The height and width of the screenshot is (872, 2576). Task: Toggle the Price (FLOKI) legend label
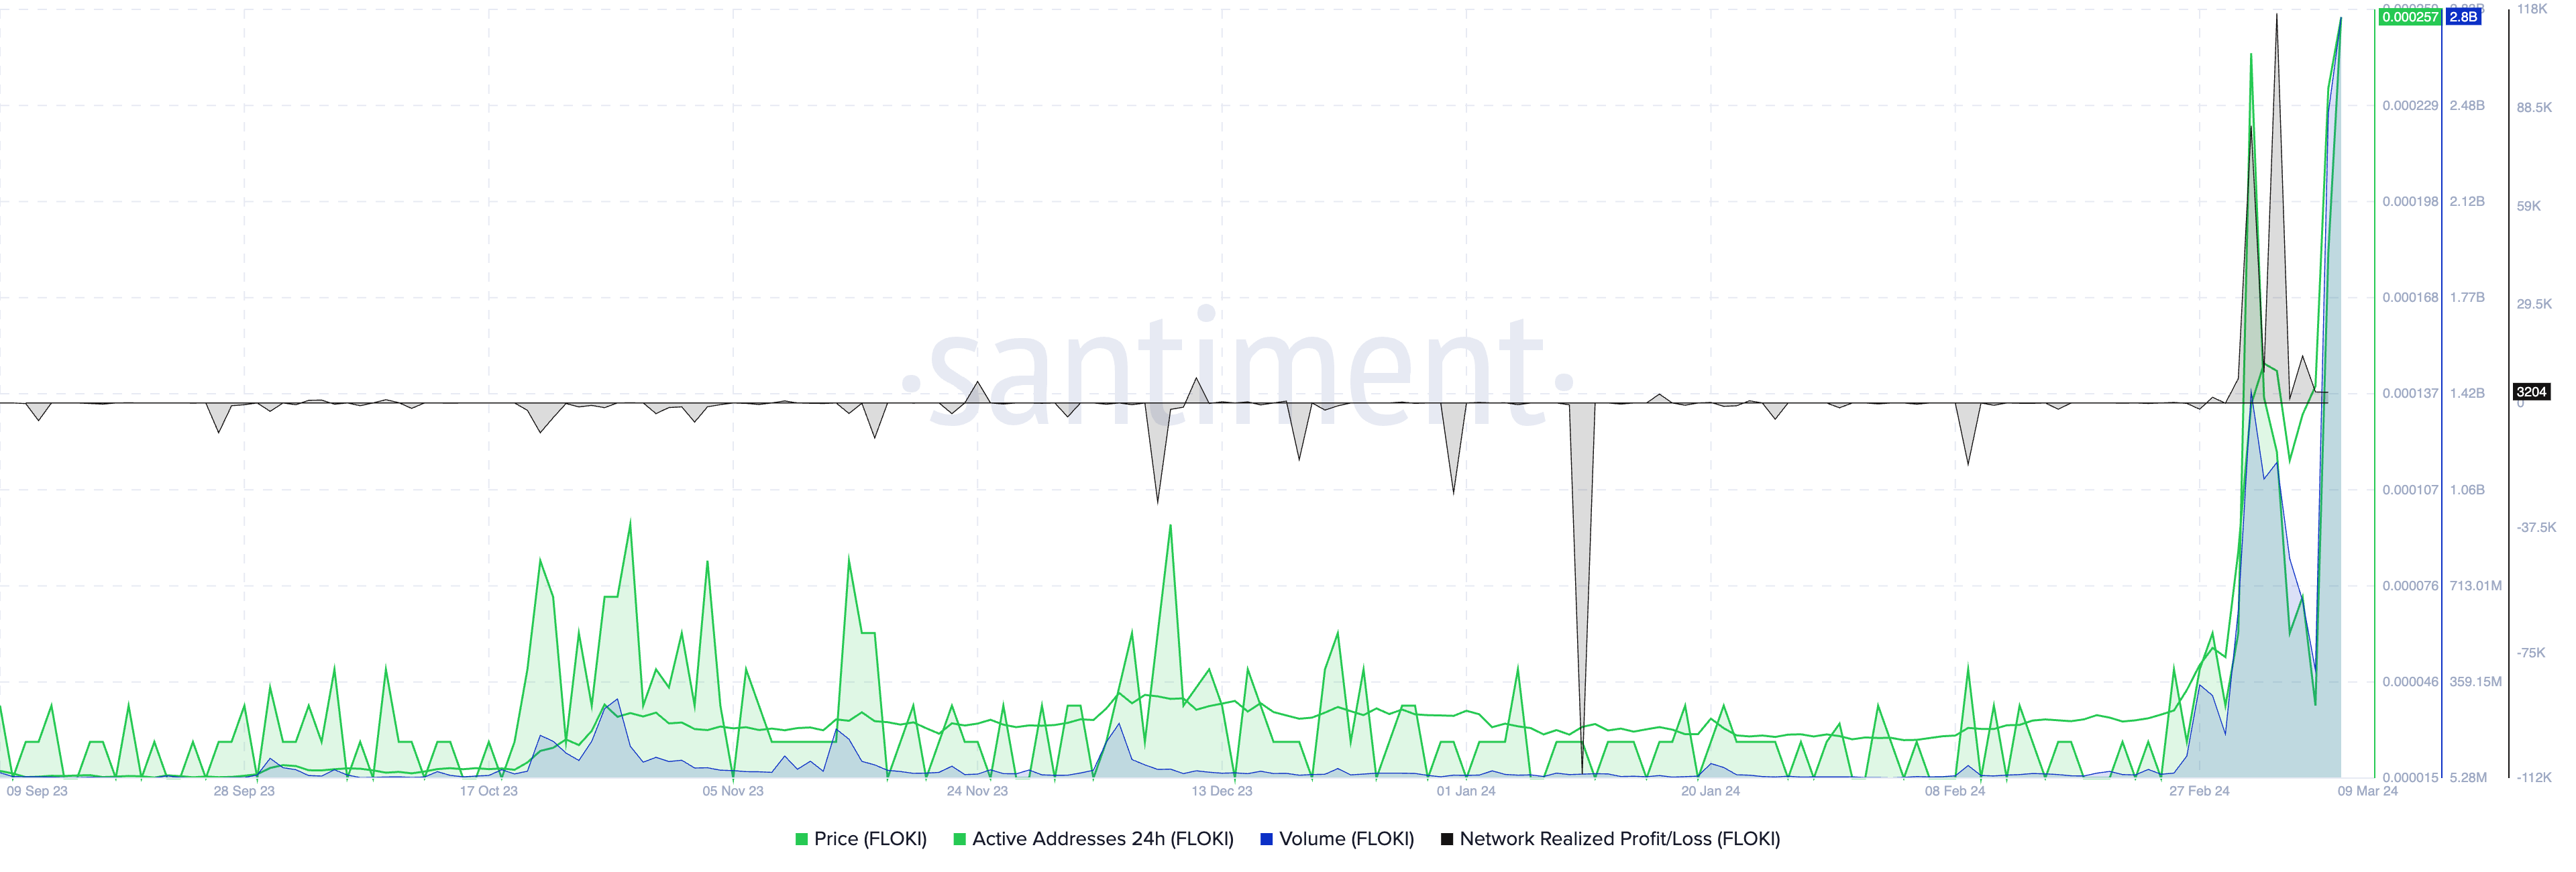tap(870, 839)
